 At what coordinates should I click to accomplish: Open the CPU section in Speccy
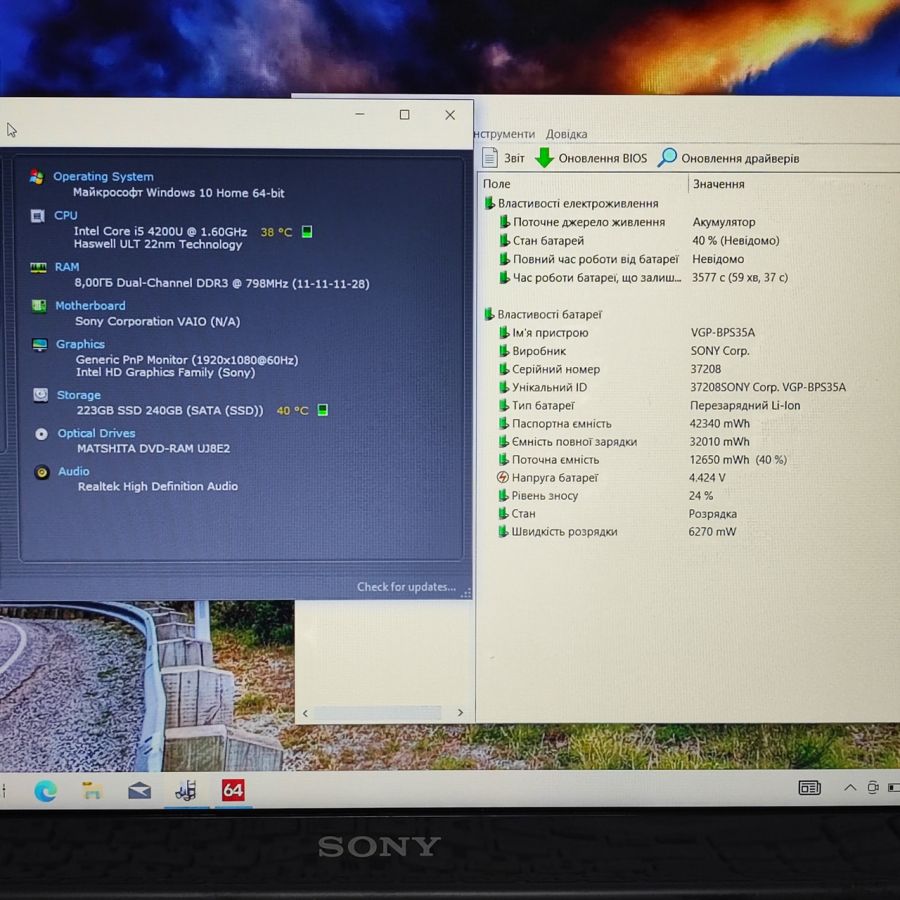(x=65, y=215)
